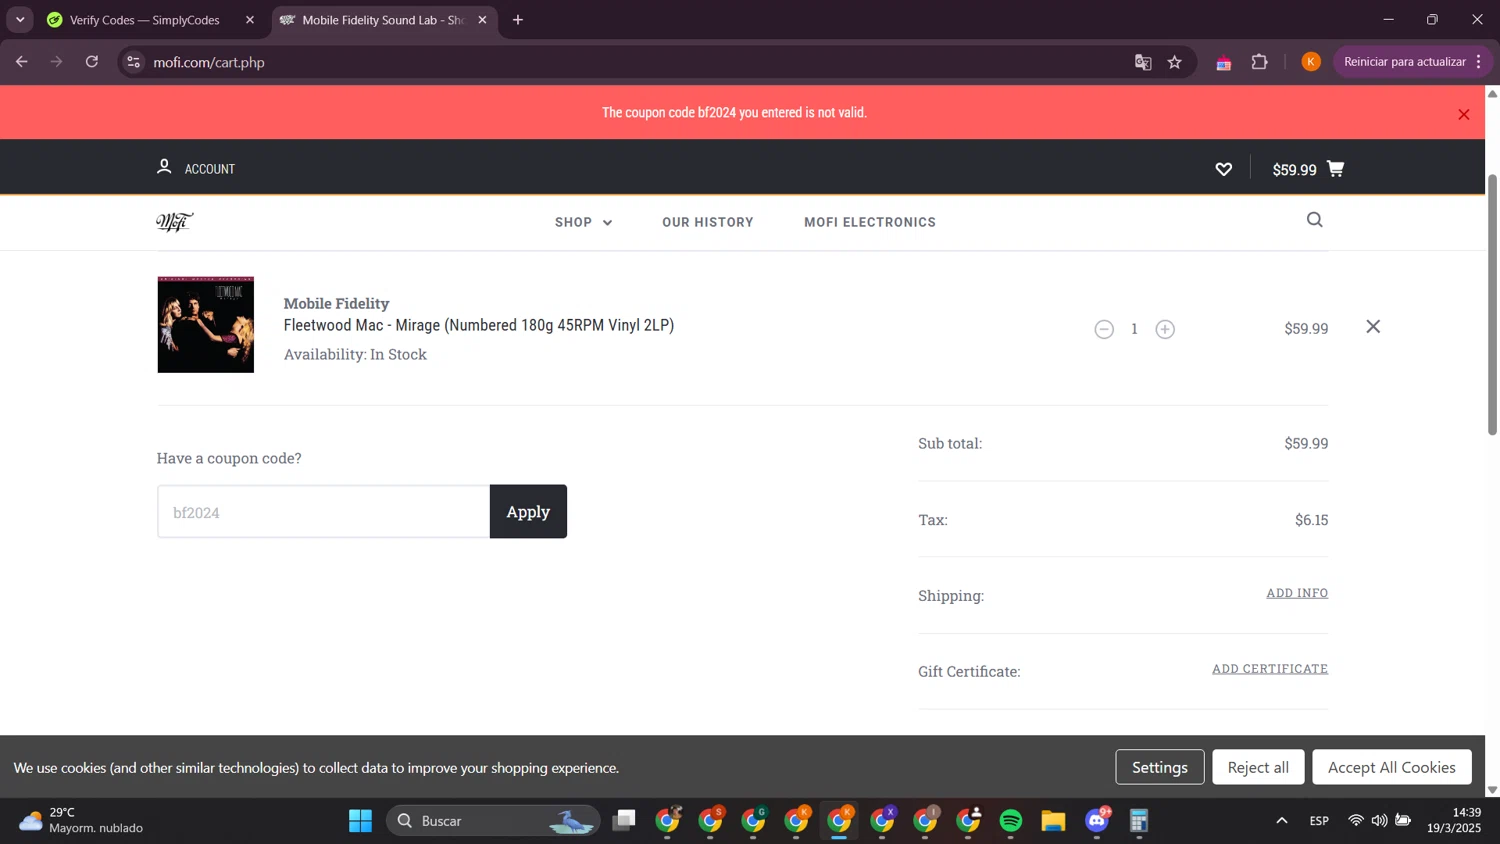Screen dimensions: 1500x844
Task: Add shipping info link
Action: tap(1297, 593)
